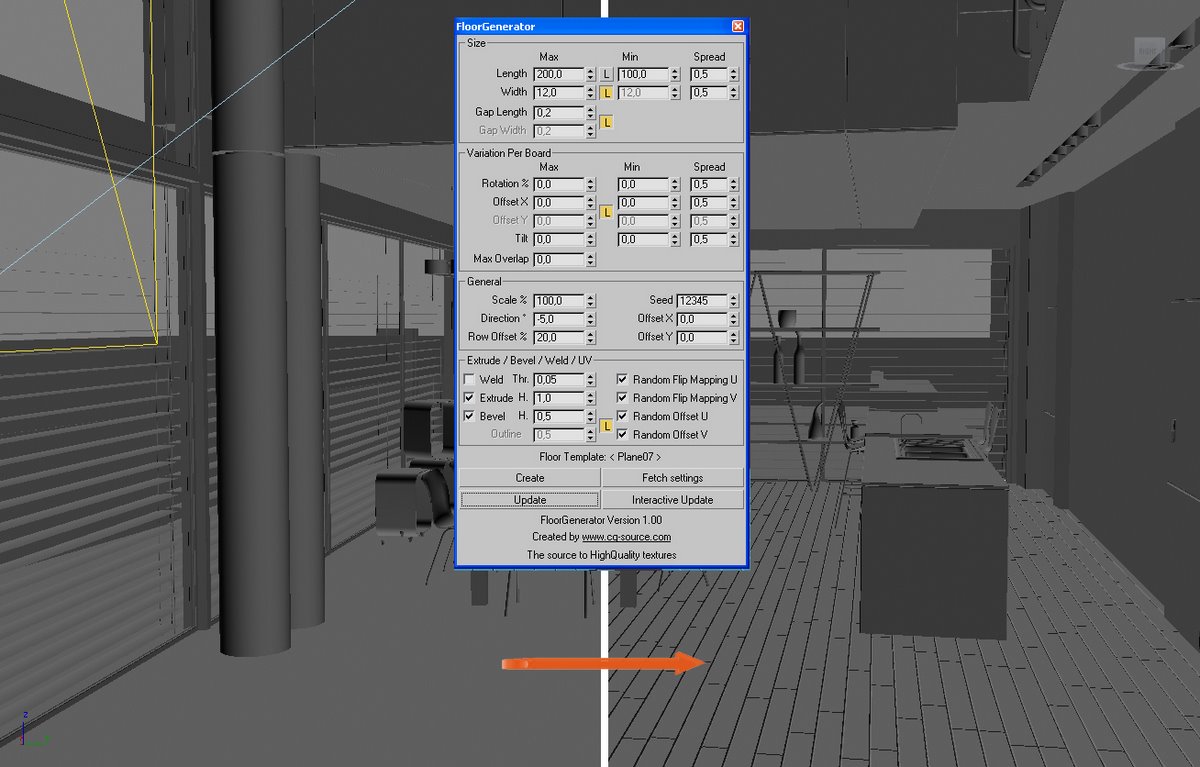Click the Length Spread value field
Image resolution: width=1200 pixels, height=767 pixels.
pyautogui.click(x=709, y=74)
